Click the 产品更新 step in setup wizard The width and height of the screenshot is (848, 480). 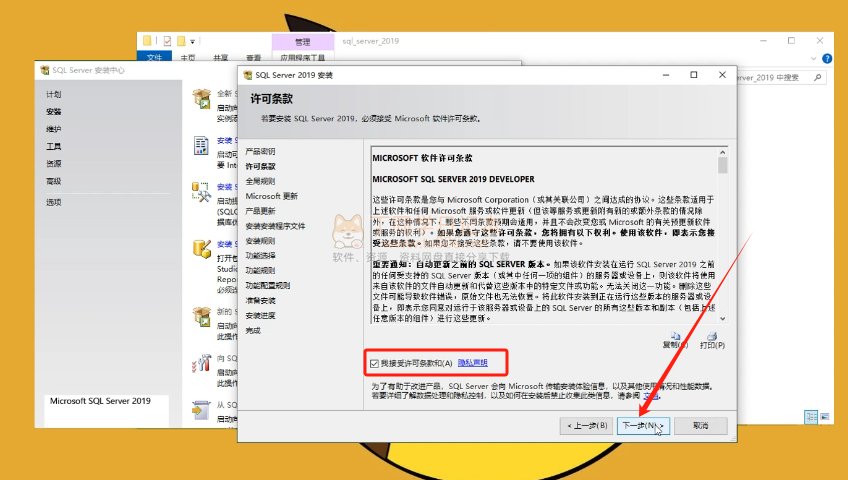pyautogui.click(x=260, y=211)
